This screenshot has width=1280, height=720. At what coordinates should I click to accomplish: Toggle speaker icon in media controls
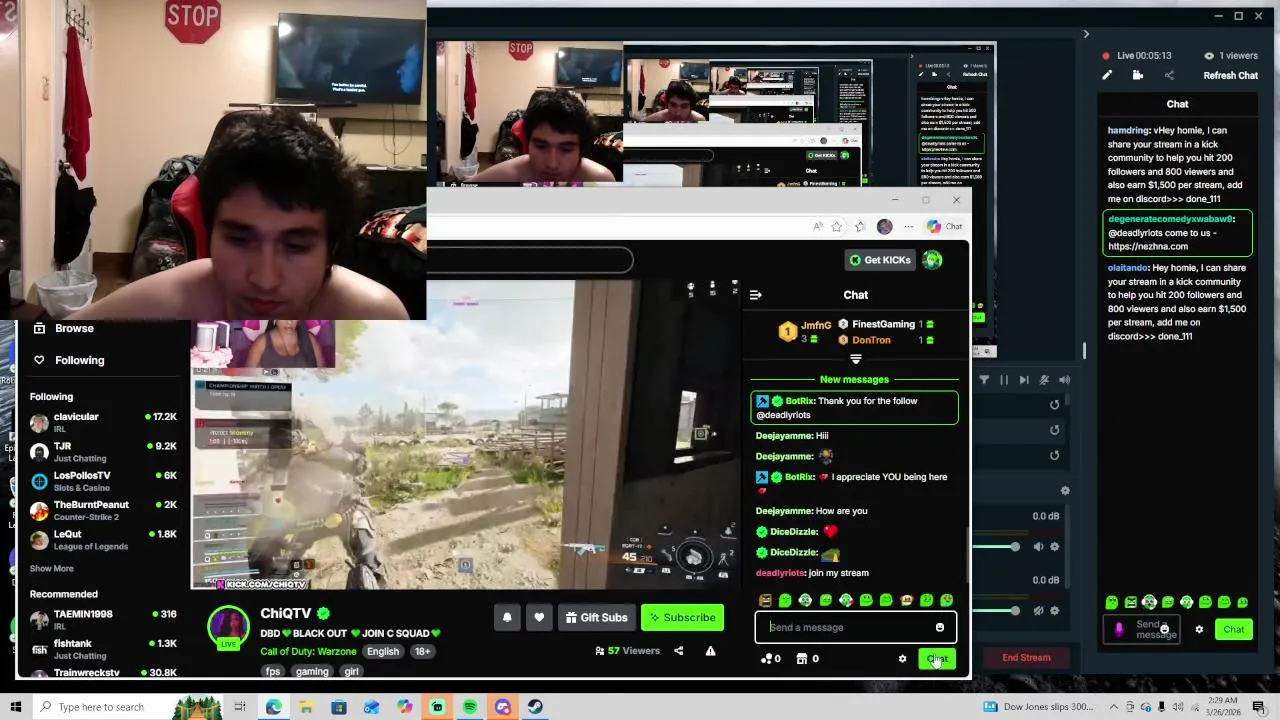pyautogui.click(x=1064, y=380)
